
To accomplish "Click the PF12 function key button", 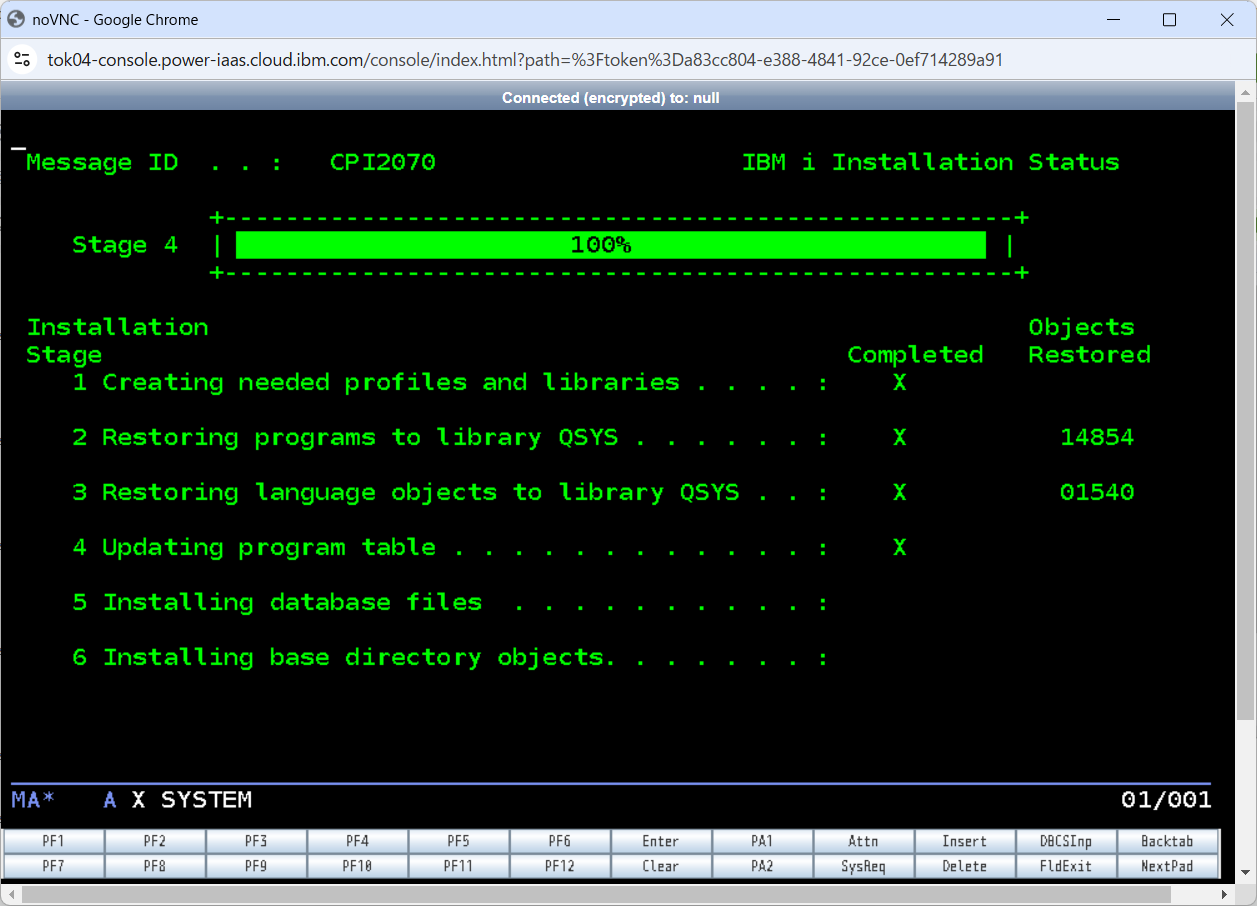I will pos(560,866).
